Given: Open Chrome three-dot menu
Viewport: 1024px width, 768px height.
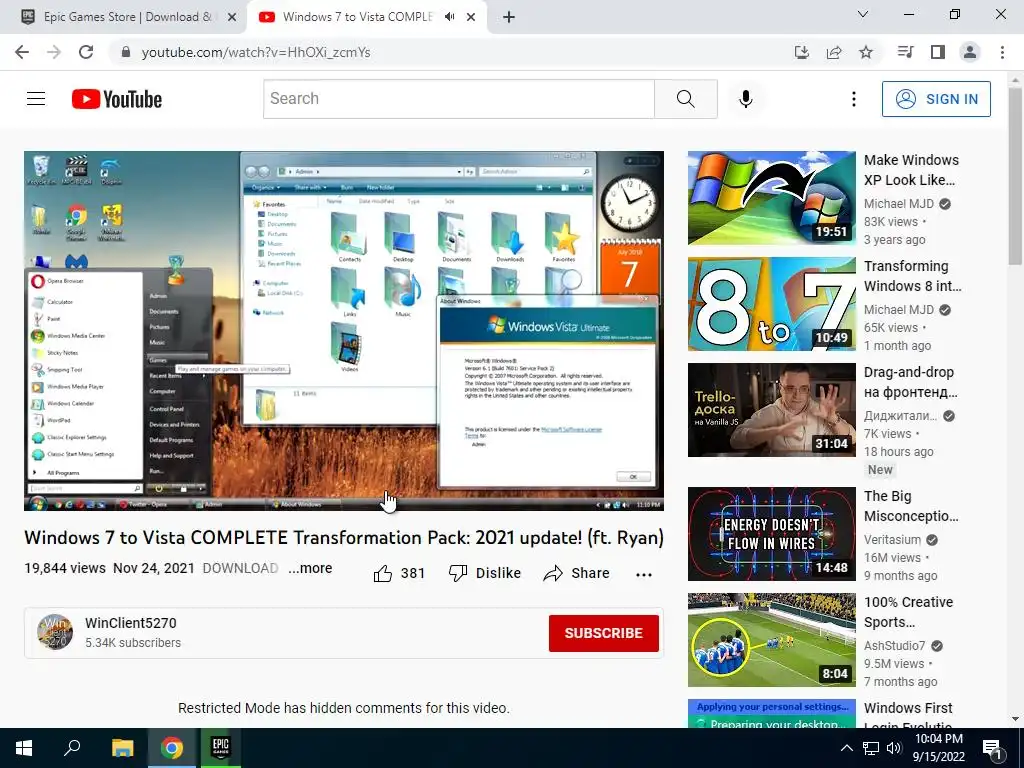Looking at the screenshot, I should tap(1002, 52).
